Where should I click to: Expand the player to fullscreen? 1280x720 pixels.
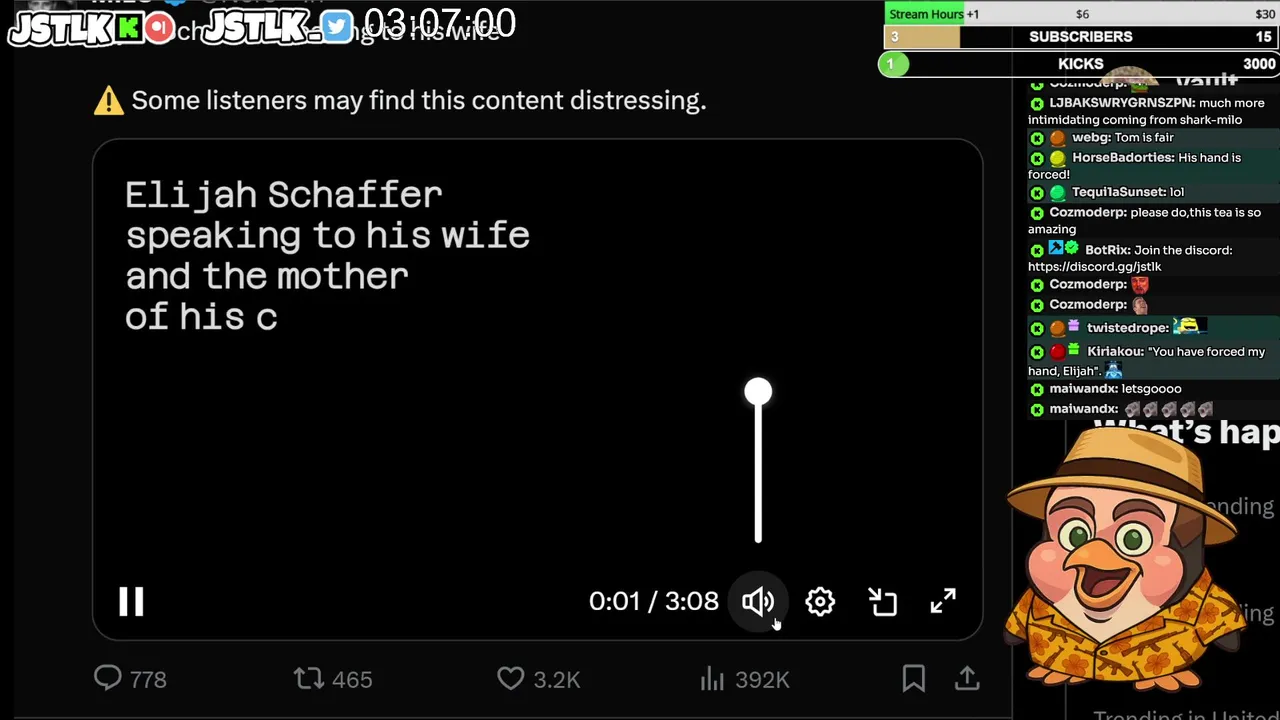(943, 601)
